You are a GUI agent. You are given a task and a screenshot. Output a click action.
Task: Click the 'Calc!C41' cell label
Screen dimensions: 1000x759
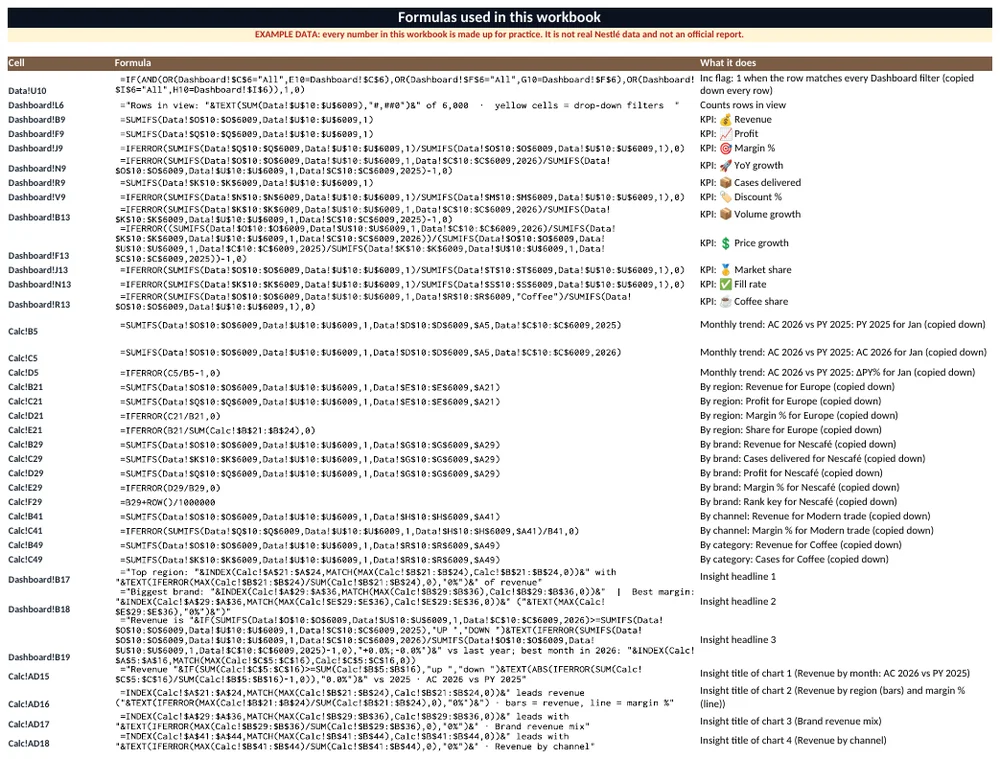click(26, 531)
